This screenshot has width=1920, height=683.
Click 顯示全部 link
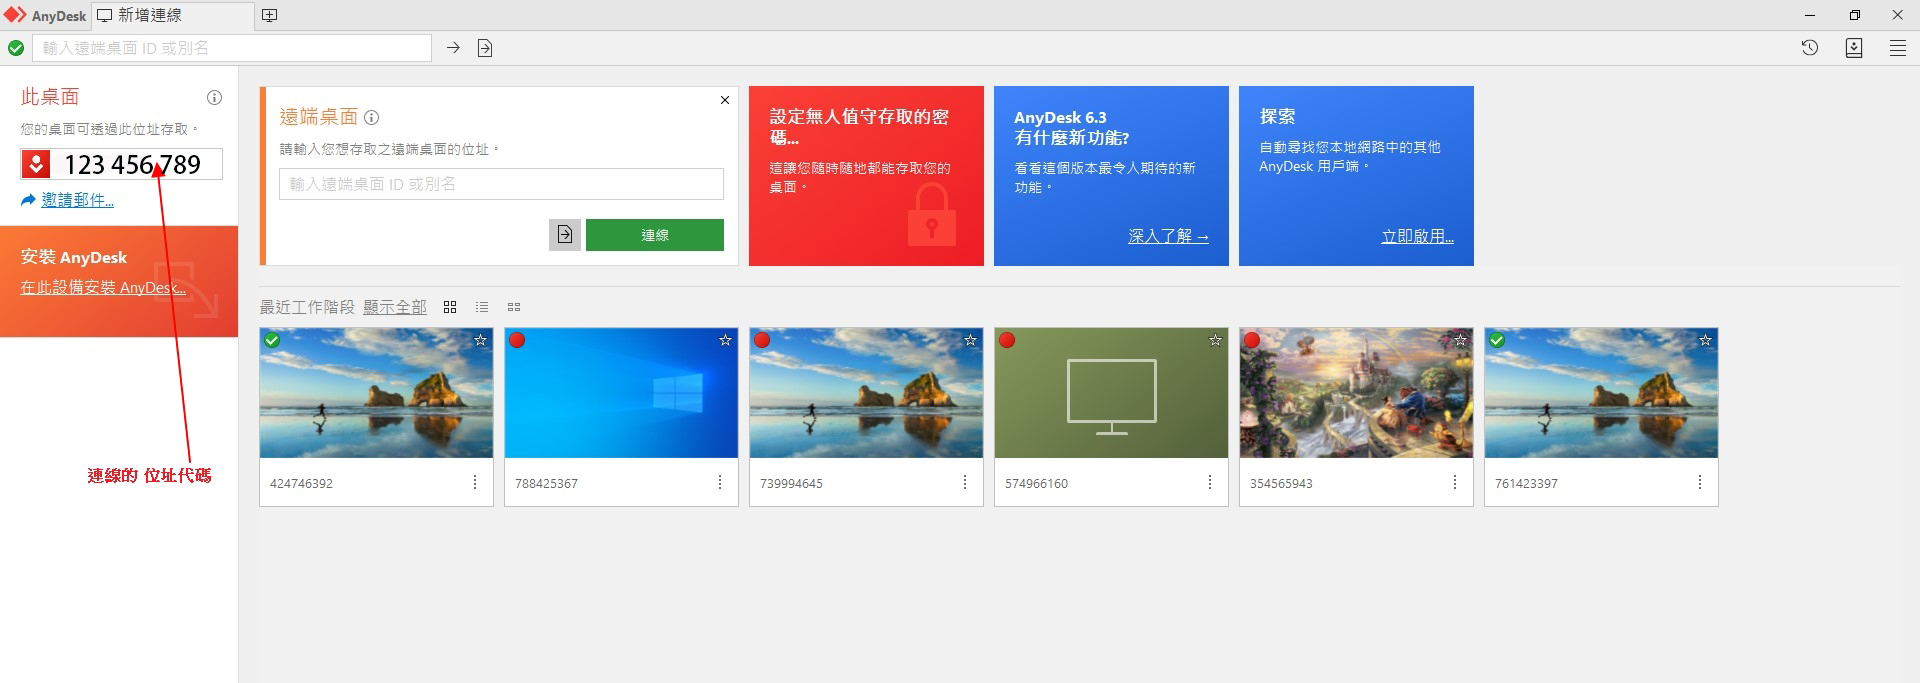(395, 307)
